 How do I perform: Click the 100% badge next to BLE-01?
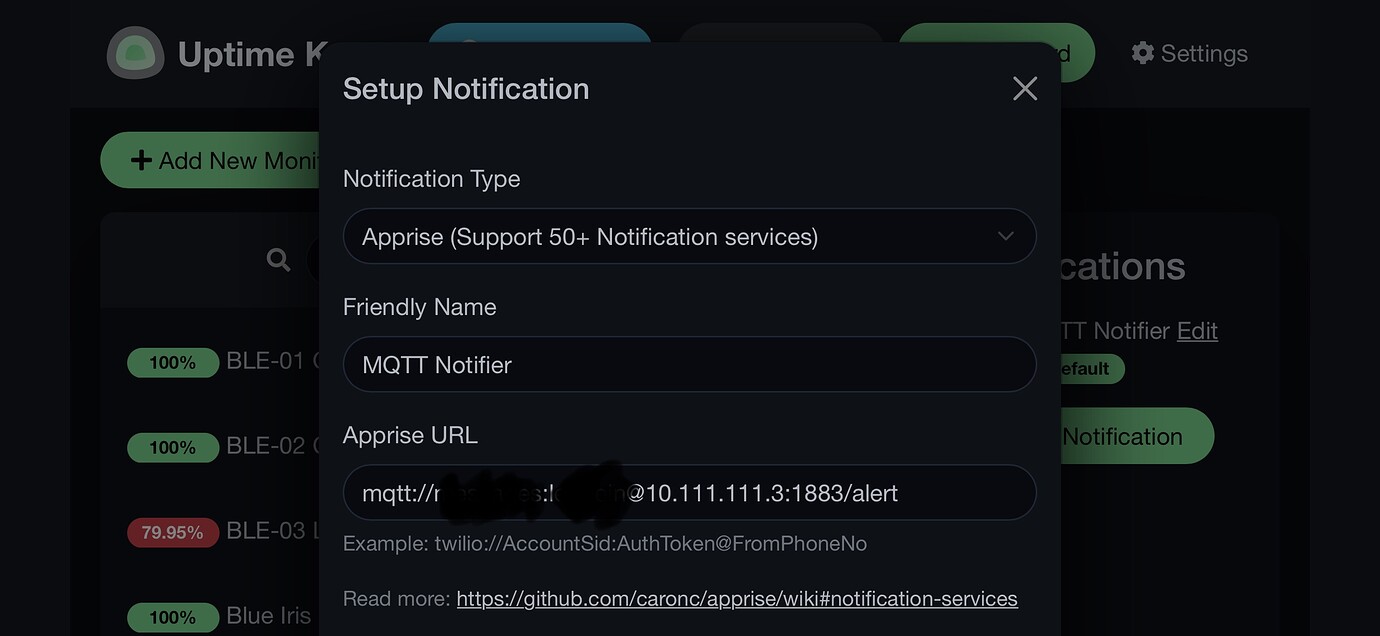[172, 362]
